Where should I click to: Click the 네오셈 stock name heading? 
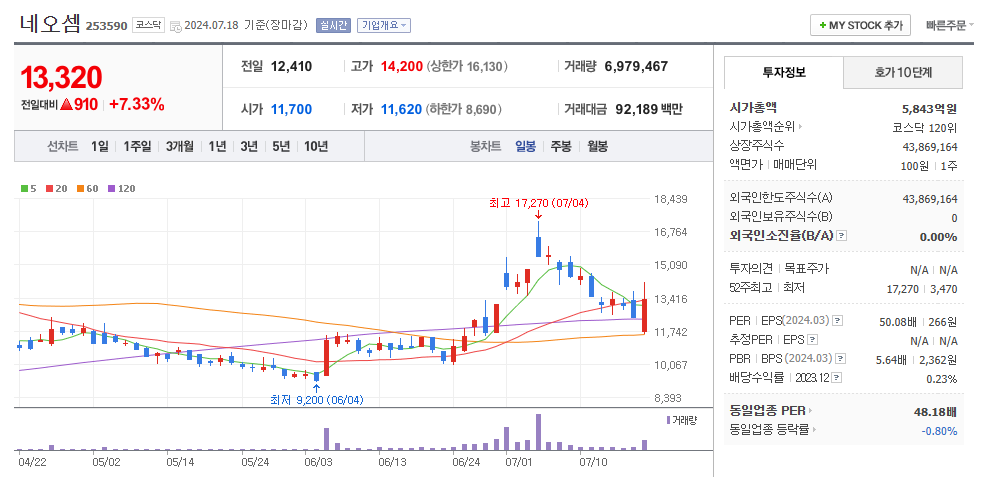(x=50, y=24)
